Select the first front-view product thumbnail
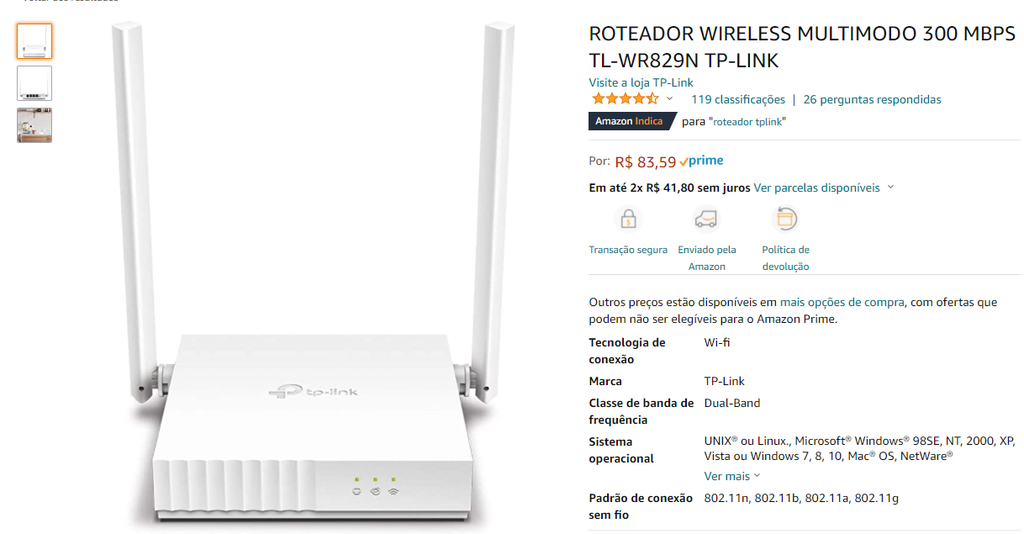1024x534 pixels. point(35,41)
